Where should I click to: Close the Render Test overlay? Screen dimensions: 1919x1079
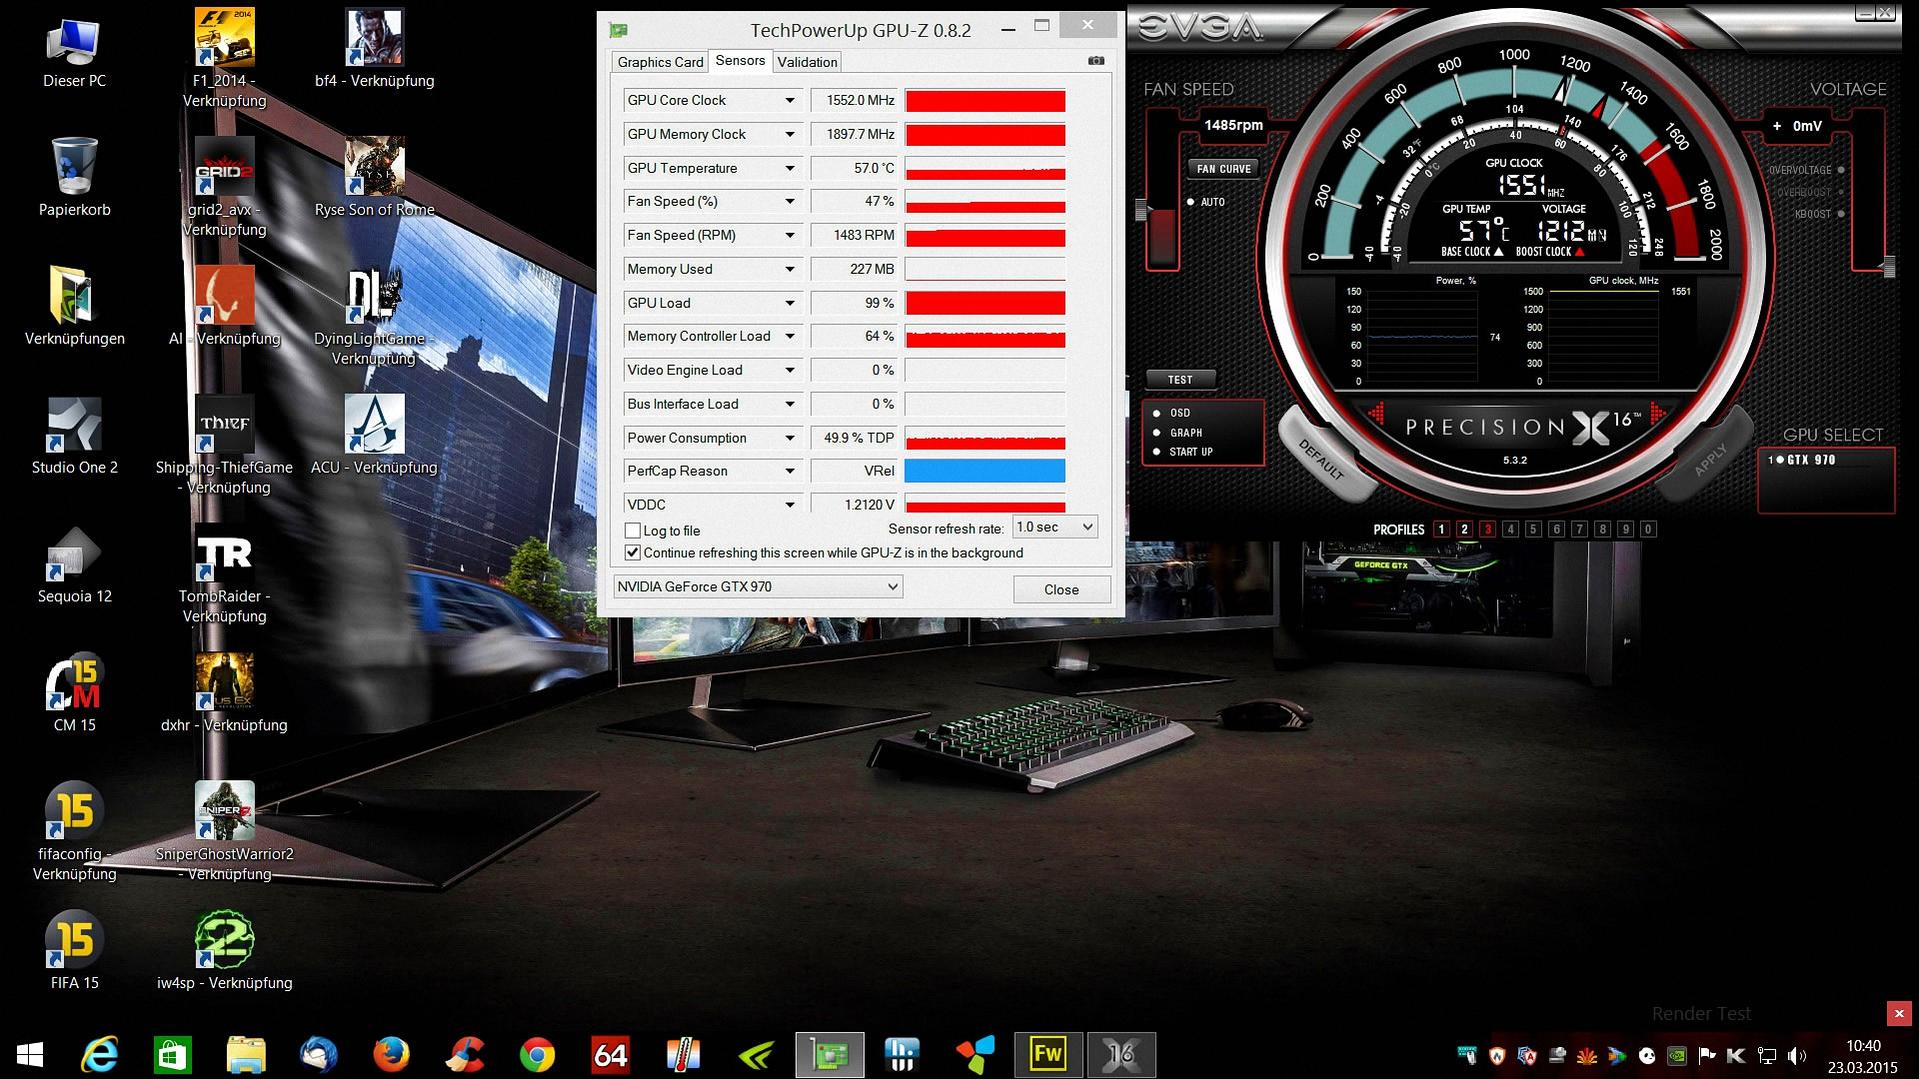(x=1898, y=1014)
